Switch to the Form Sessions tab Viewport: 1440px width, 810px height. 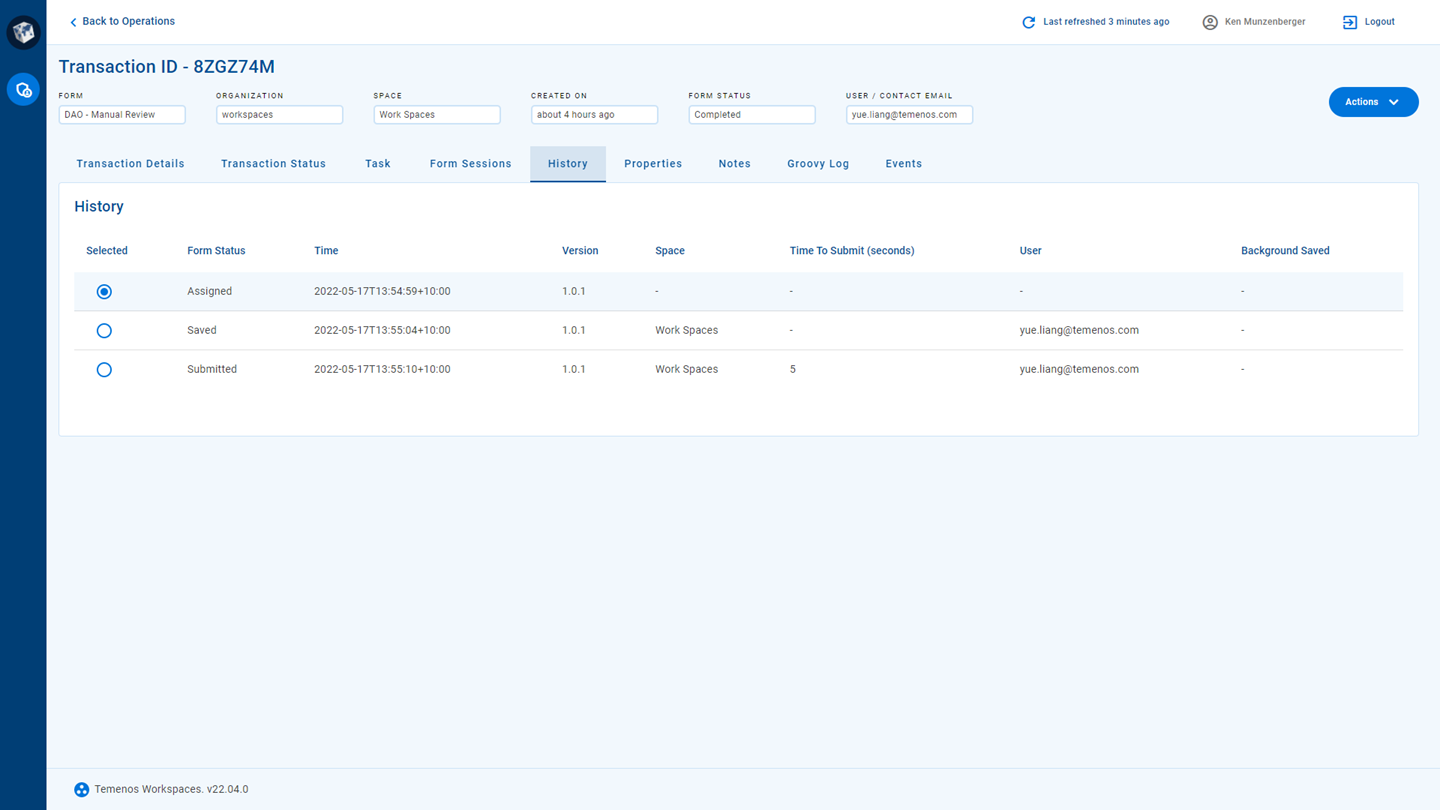point(470,164)
